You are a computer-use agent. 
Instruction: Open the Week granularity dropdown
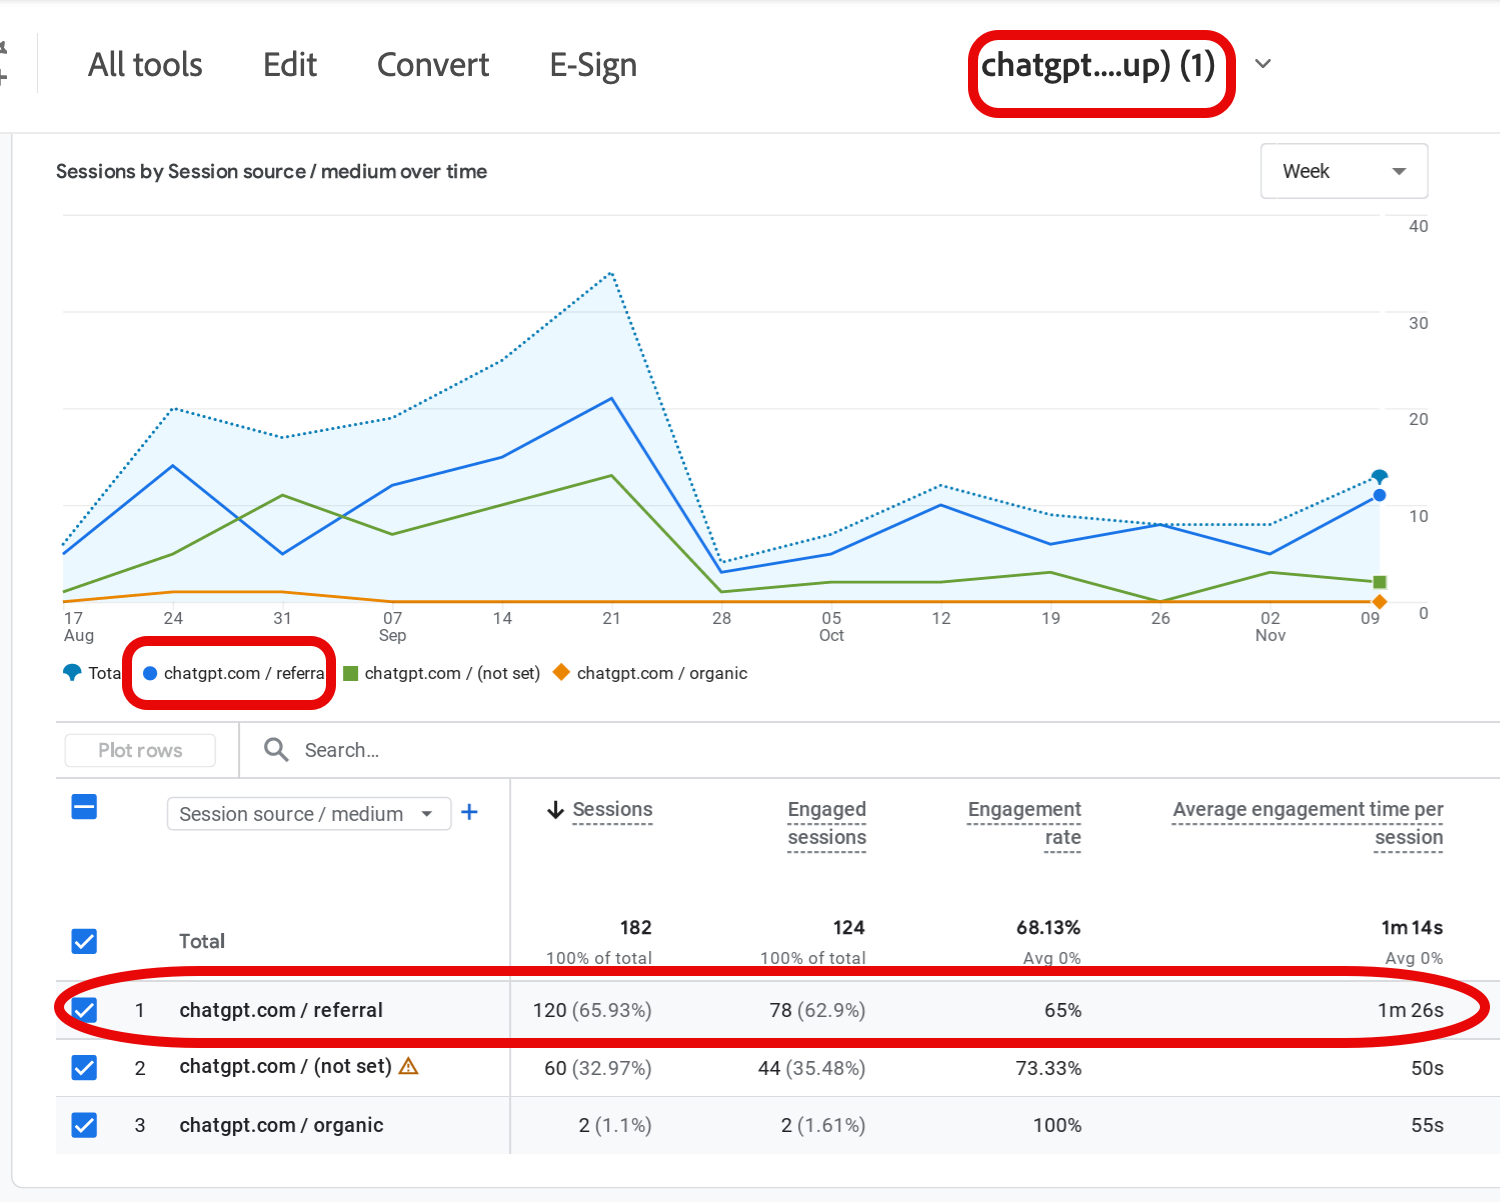pyautogui.click(x=1344, y=171)
